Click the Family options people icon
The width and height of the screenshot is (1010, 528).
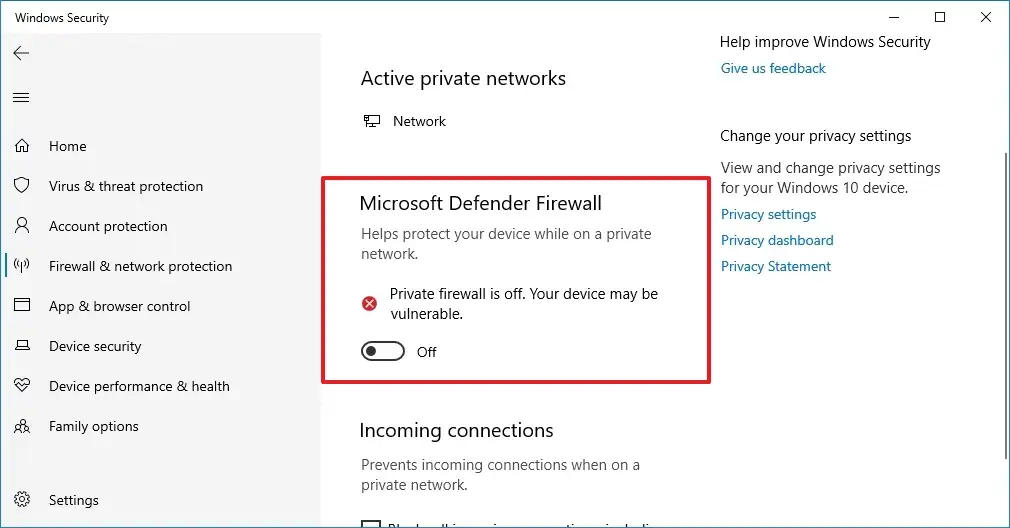tap(22, 426)
